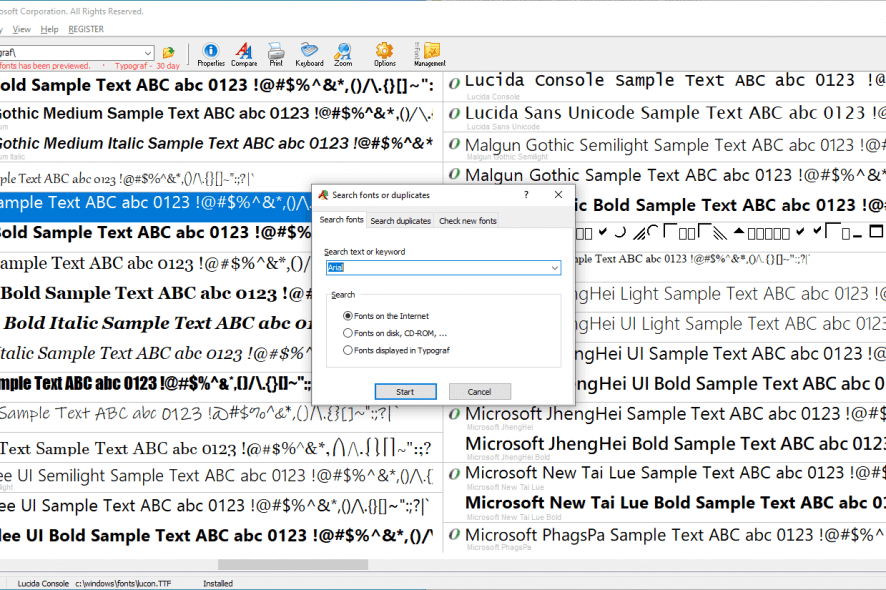The image size is (886, 590).
Task: Click the dialog help question mark
Action: tap(526, 194)
